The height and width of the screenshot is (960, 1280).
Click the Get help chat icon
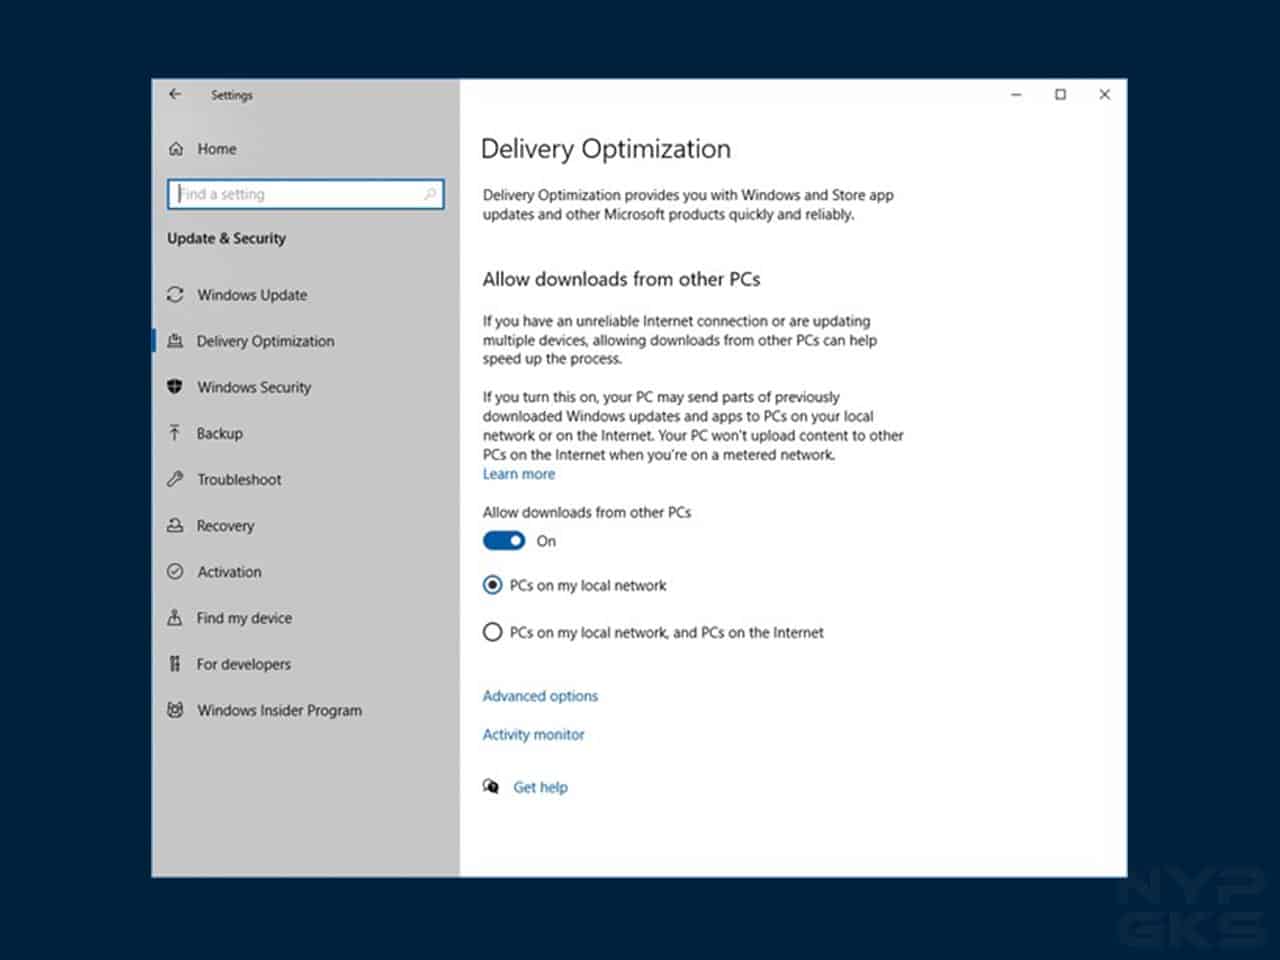491,787
